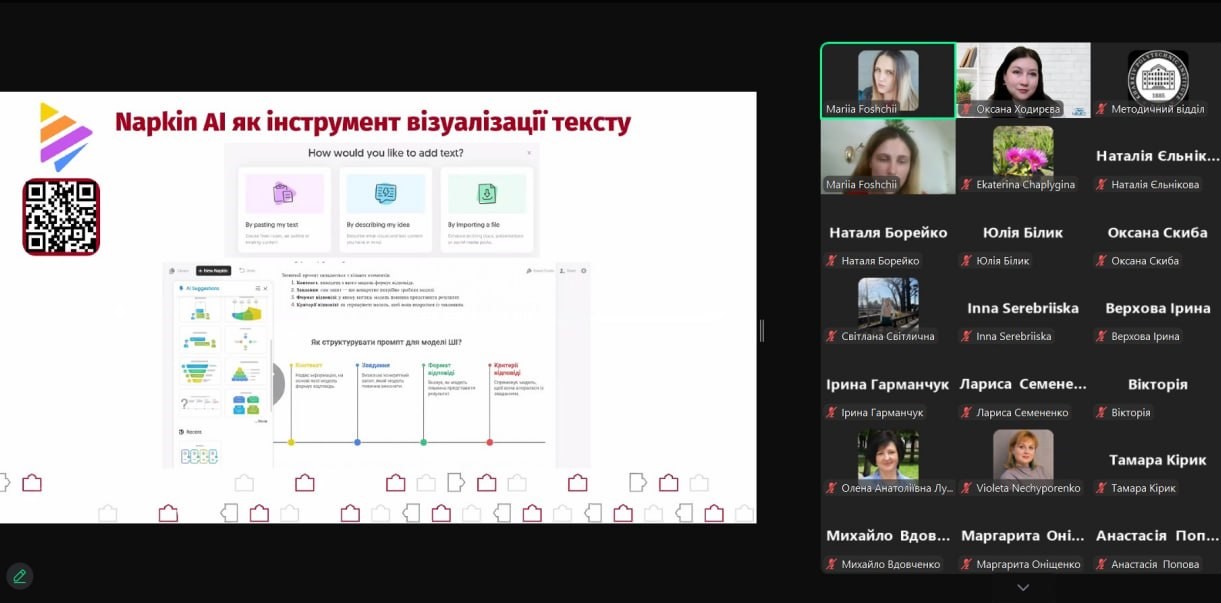The image size is (1221, 603).
Task: Click muted mic icon of Олена Анатоліївна
Action: [831, 489]
